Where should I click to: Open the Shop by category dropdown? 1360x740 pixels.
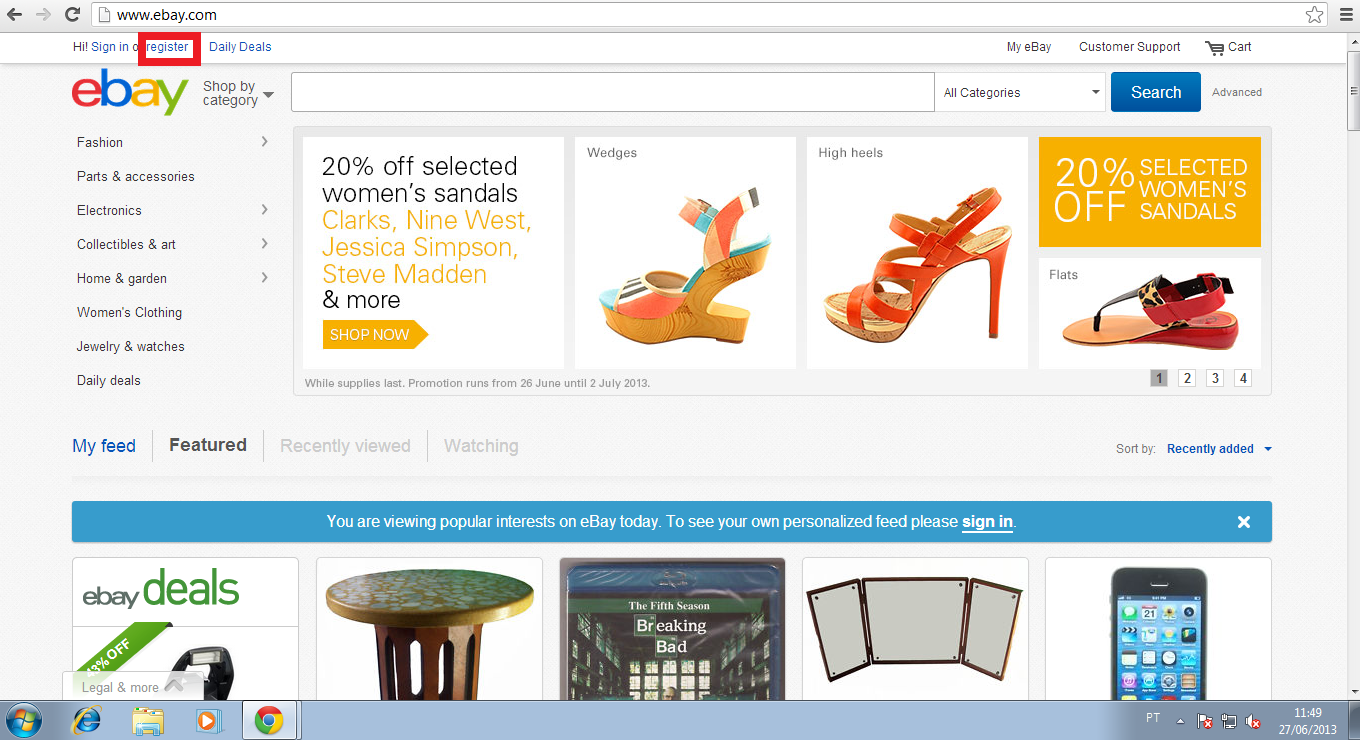[238, 93]
